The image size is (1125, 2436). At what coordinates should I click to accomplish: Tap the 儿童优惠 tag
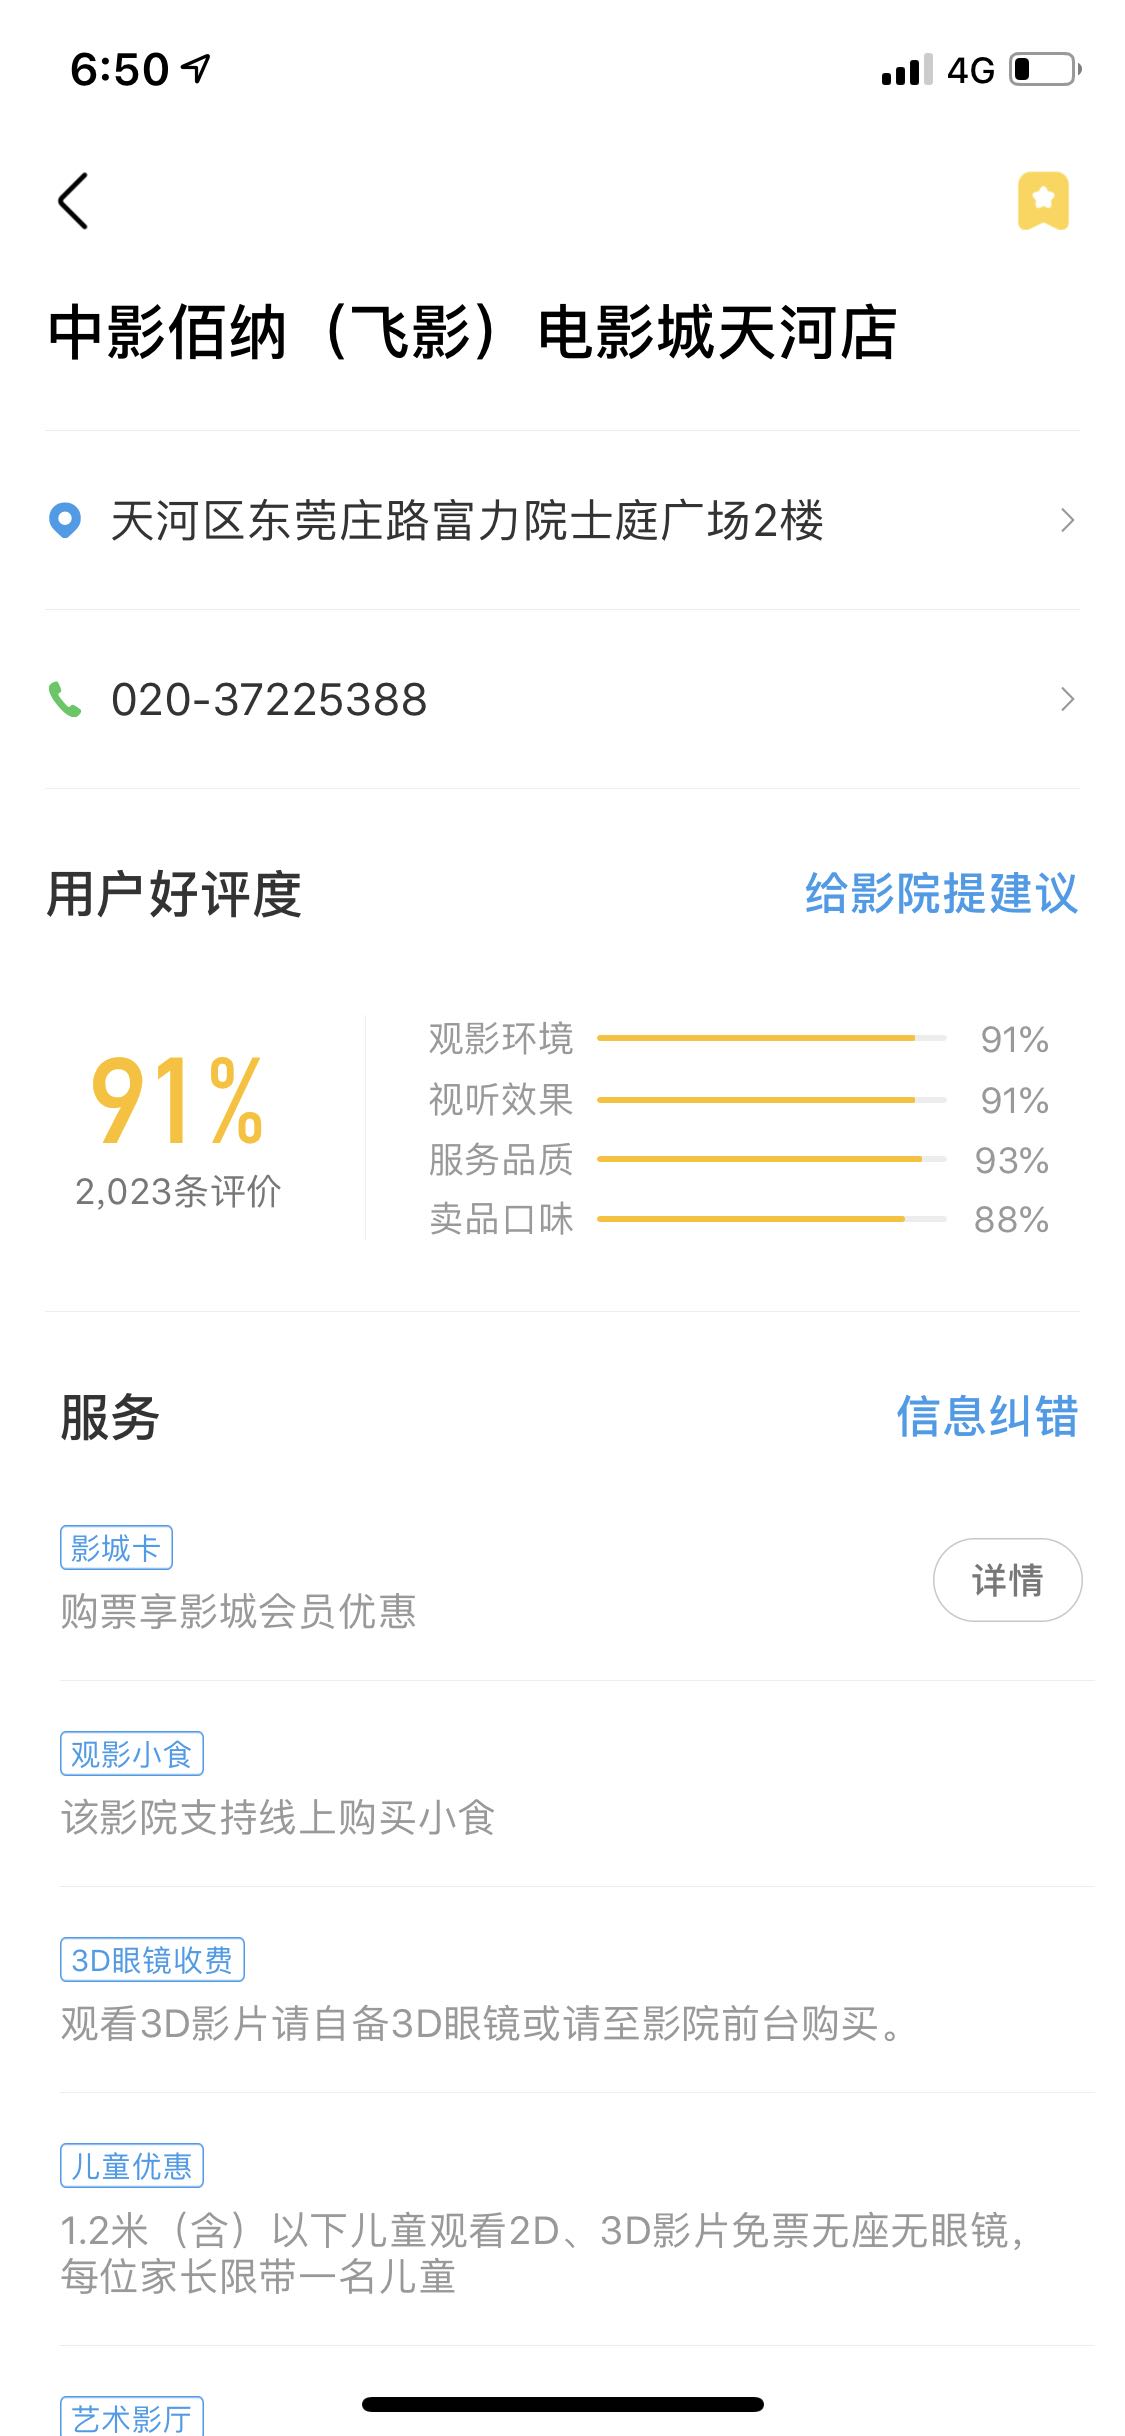coord(131,2166)
